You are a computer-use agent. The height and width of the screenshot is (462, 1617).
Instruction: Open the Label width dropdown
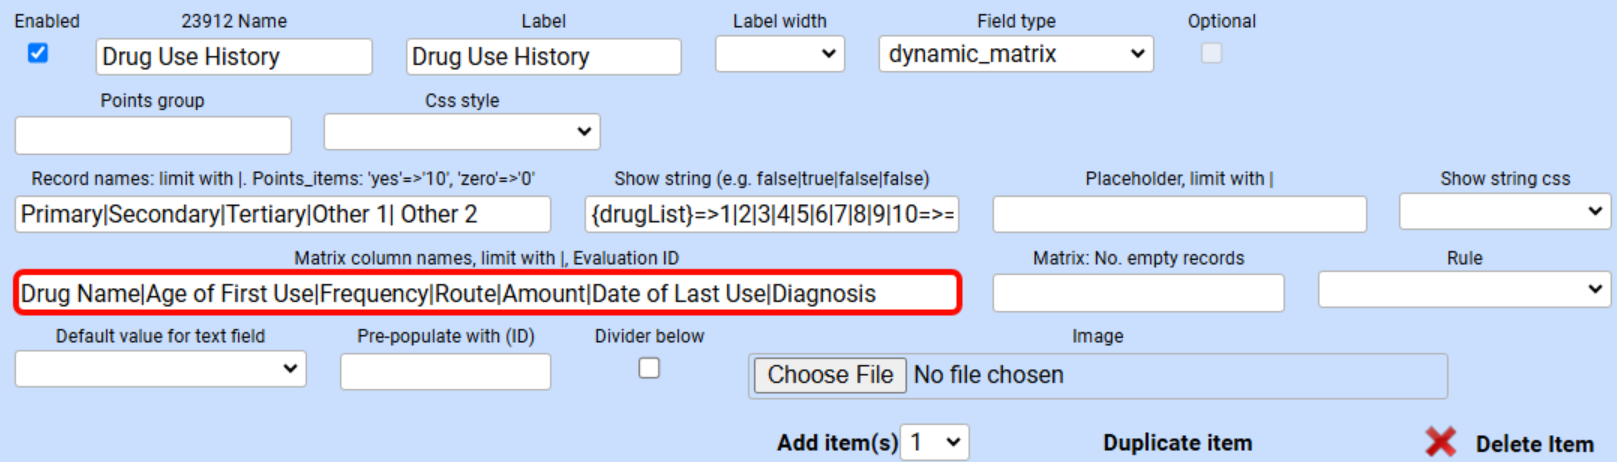[x=780, y=54]
